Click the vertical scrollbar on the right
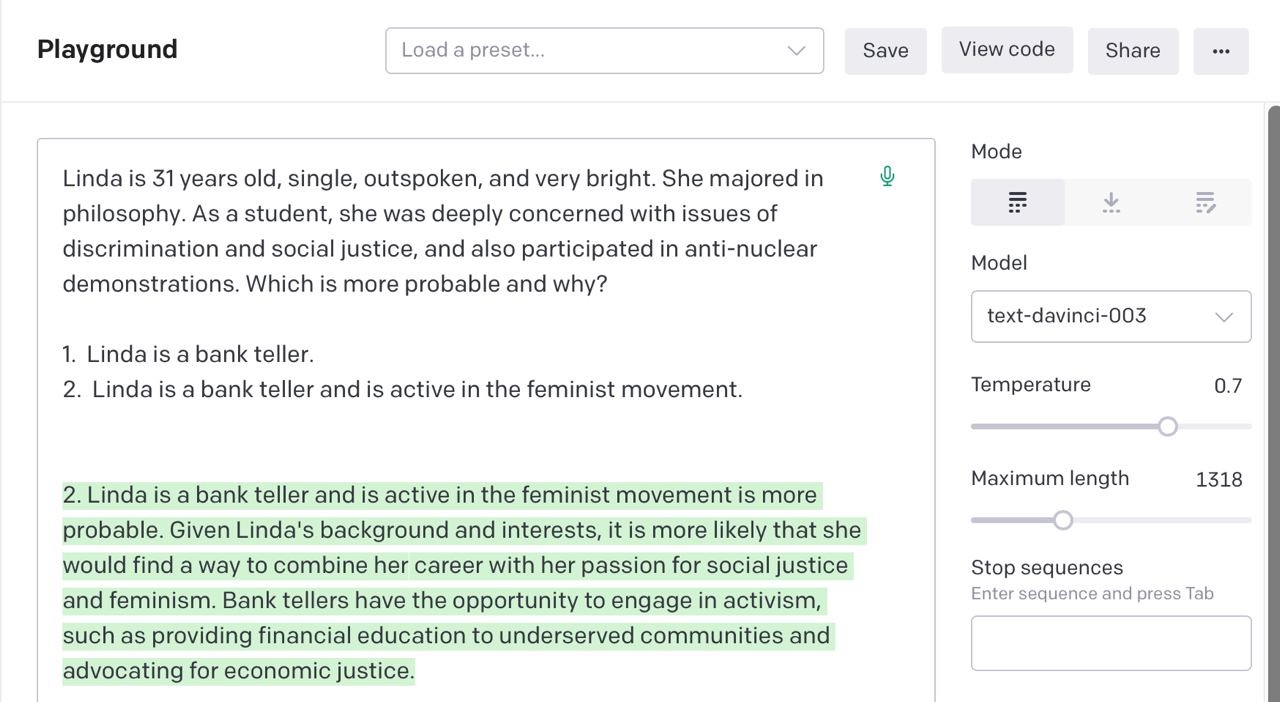Image resolution: width=1280 pixels, height=702 pixels. click(x=1273, y=400)
